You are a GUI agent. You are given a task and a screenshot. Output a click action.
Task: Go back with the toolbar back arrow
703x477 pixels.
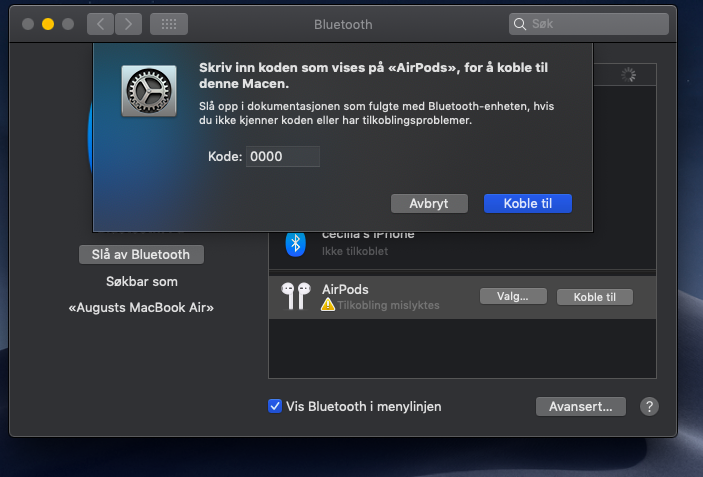pos(100,24)
